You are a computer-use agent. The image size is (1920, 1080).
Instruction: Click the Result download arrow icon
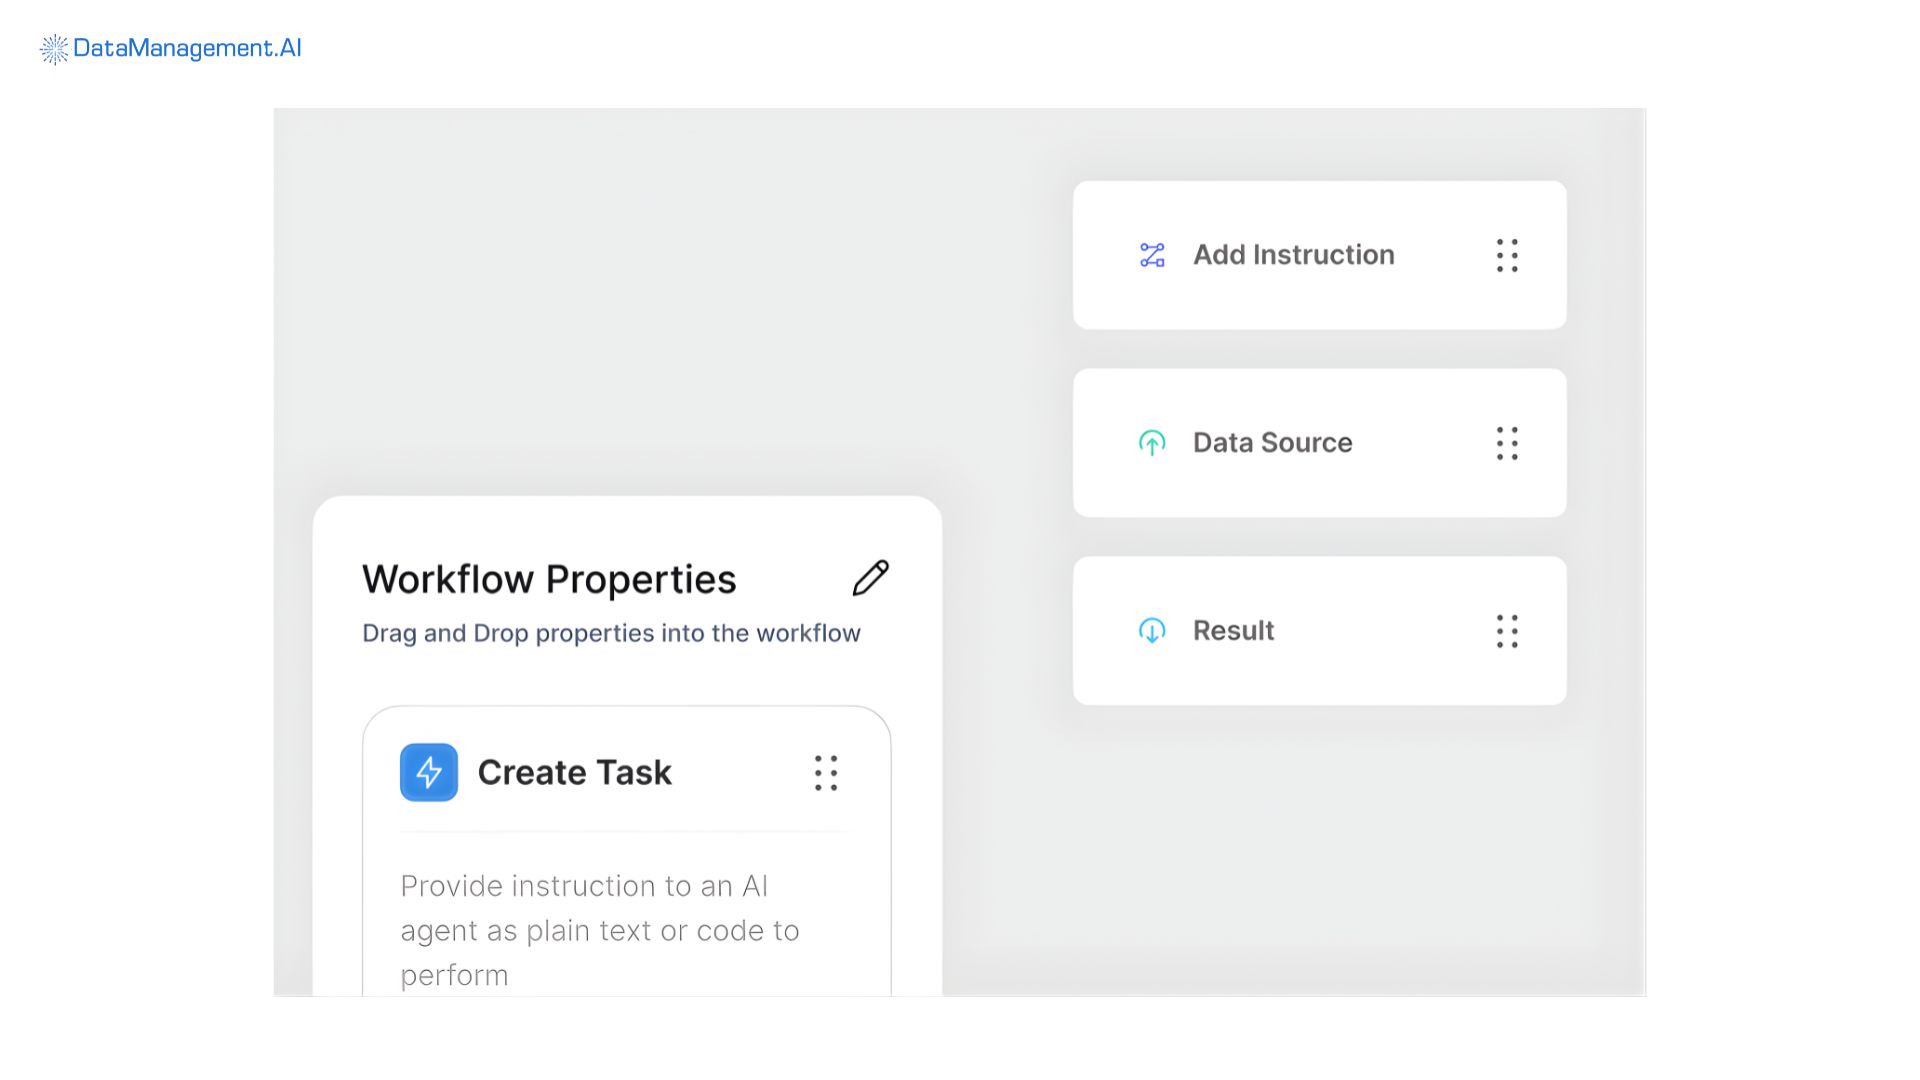(1152, 631)
